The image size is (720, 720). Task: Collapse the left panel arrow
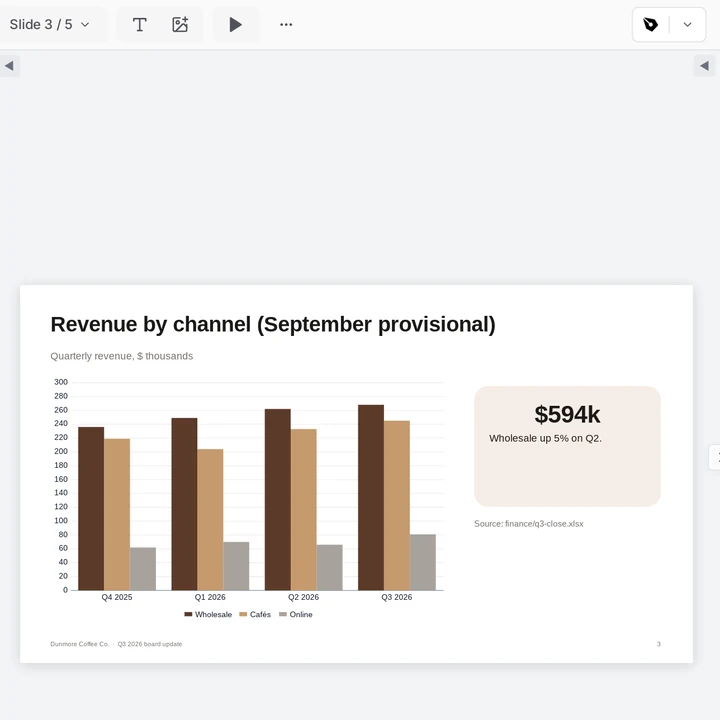tap(9, 66)
